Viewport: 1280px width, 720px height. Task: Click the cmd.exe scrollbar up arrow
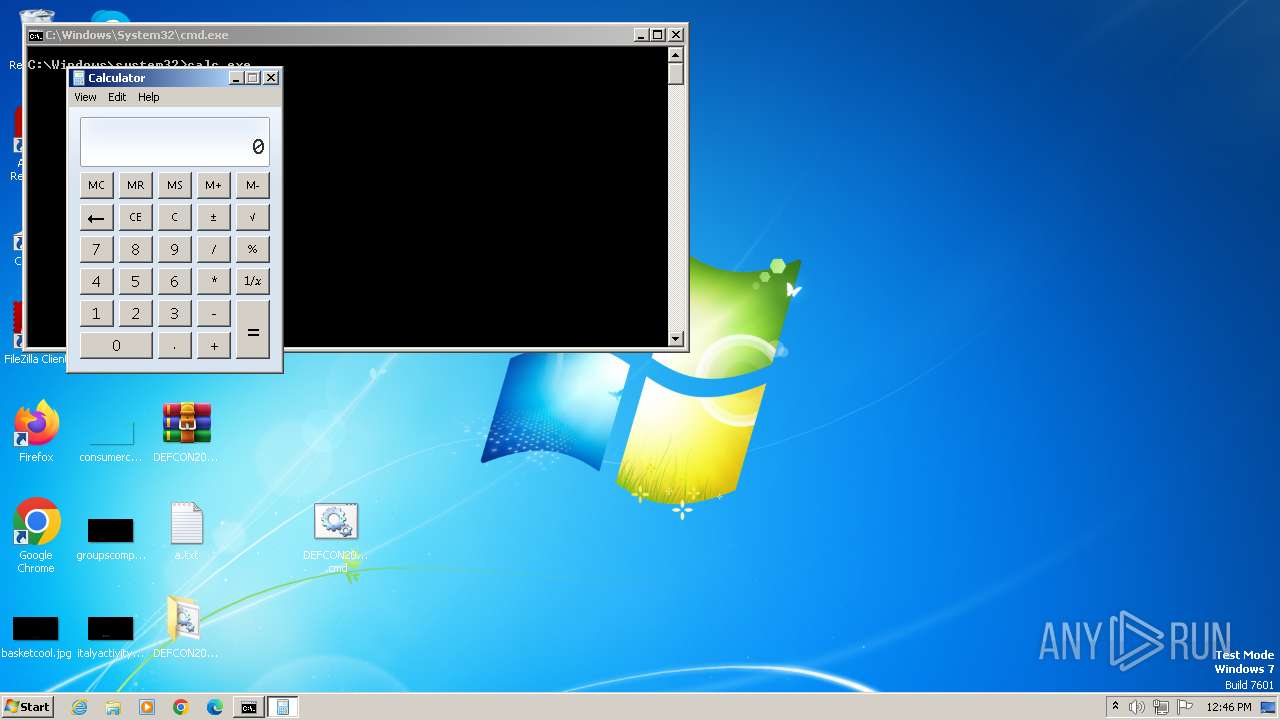676,55
